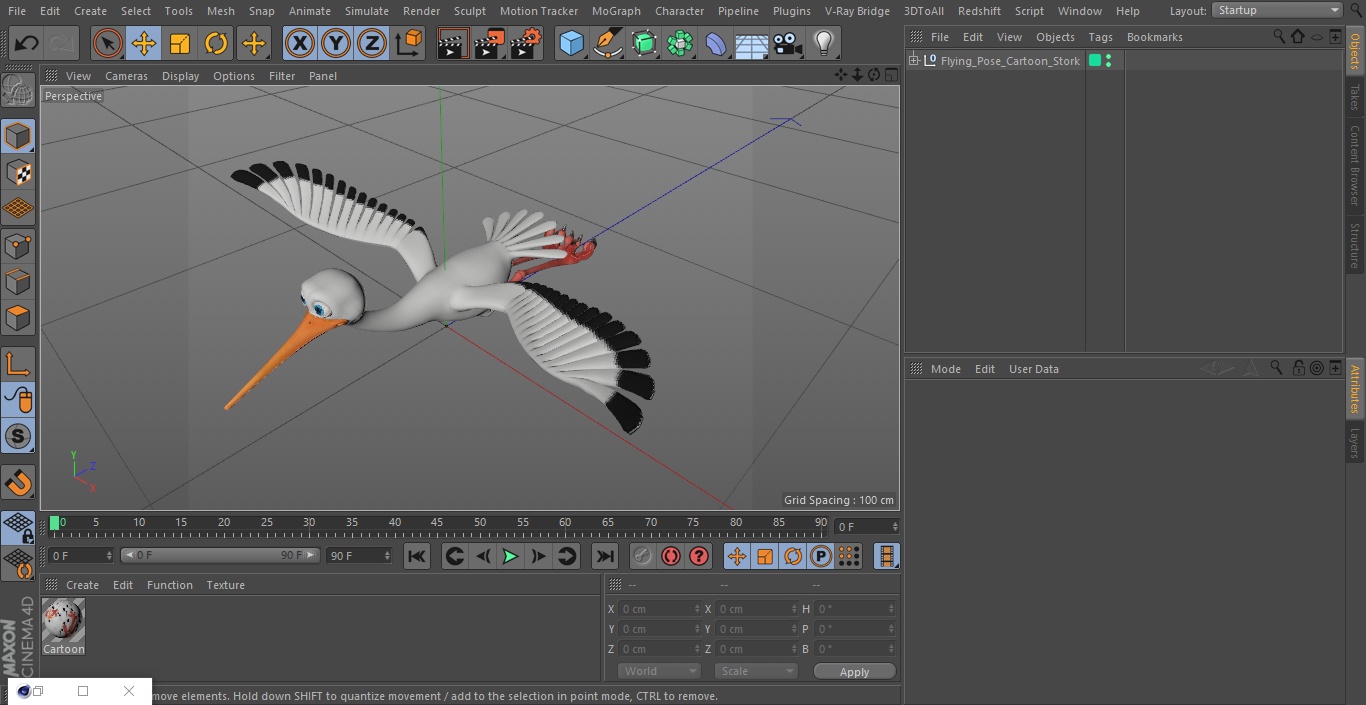Render the current view

[x=453, y=43]
